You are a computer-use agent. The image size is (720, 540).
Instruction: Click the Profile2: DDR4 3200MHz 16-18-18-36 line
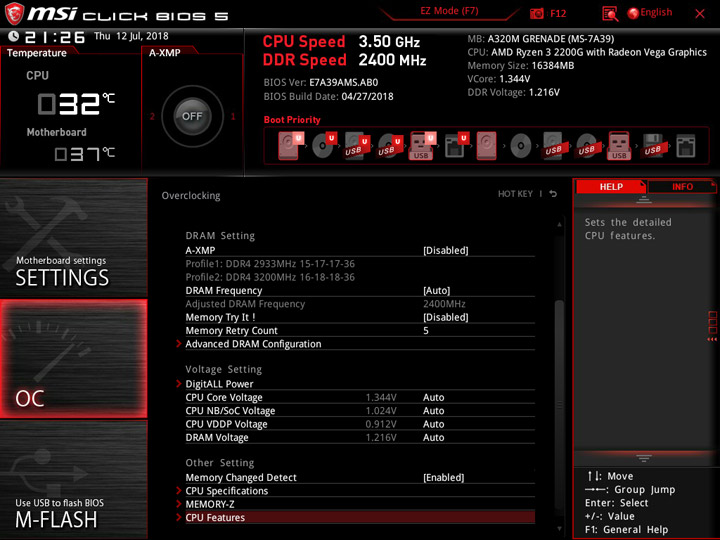point(270,277)
